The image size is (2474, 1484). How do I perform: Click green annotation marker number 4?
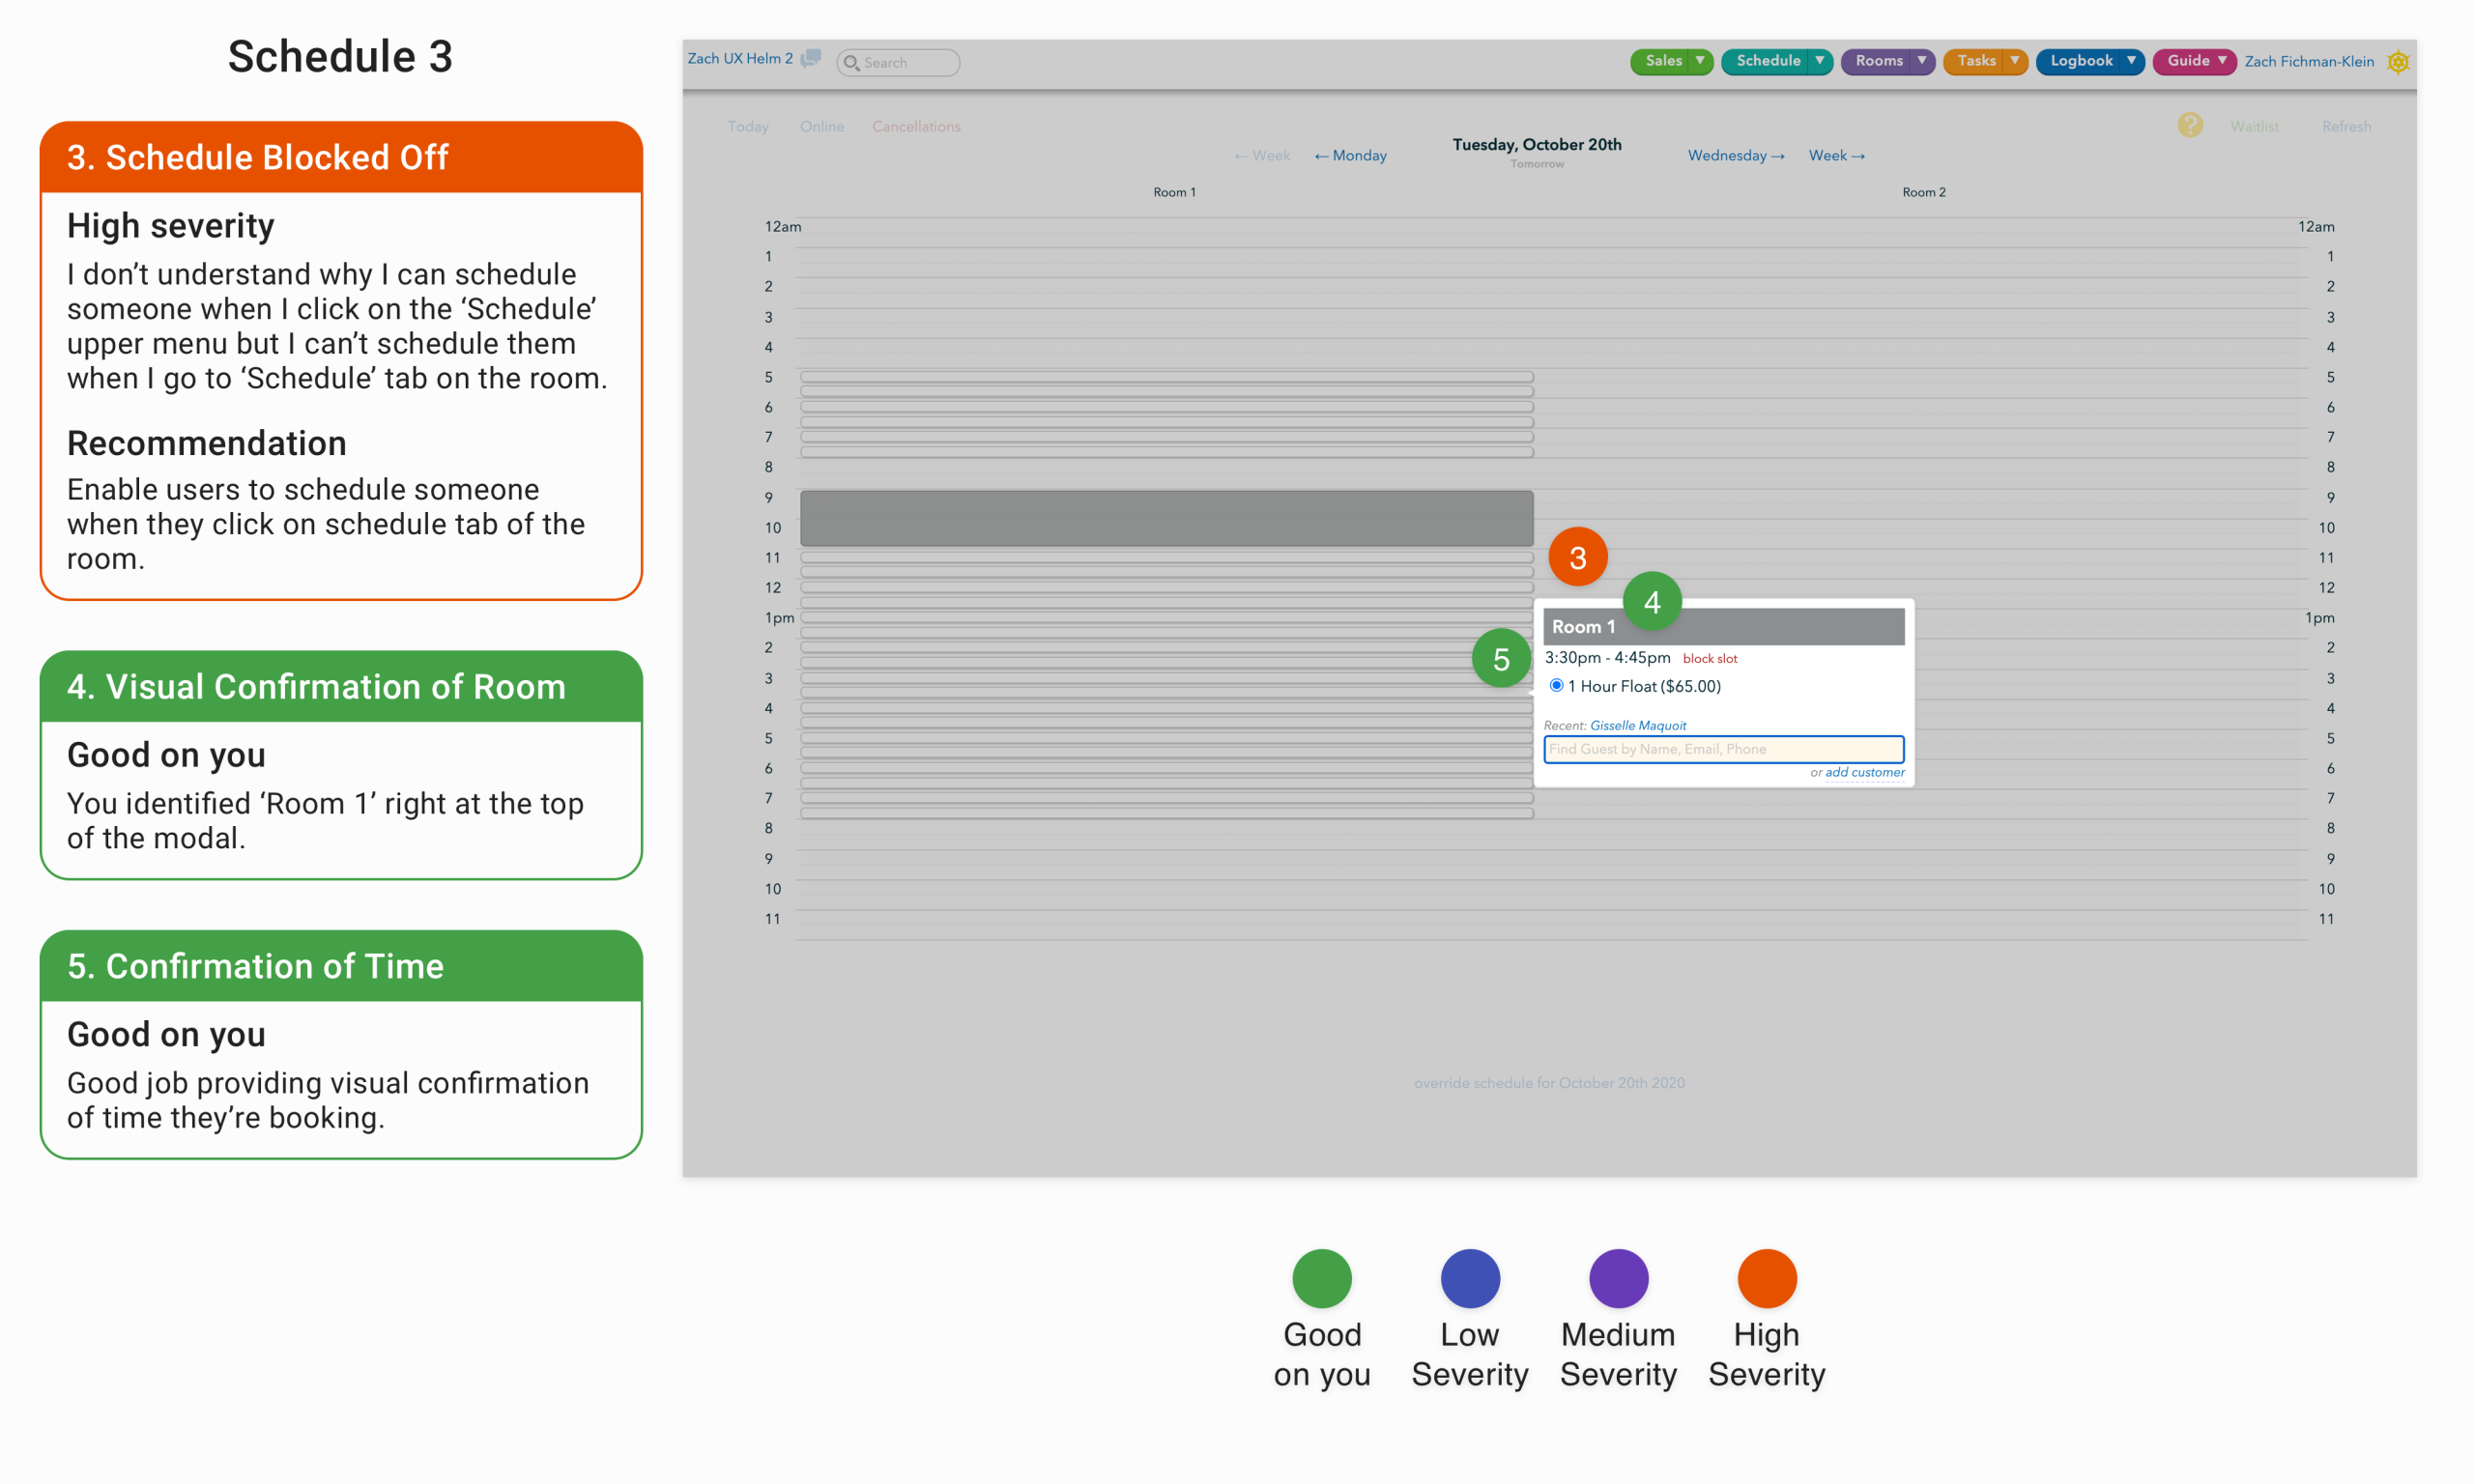tap(1651, 601)
